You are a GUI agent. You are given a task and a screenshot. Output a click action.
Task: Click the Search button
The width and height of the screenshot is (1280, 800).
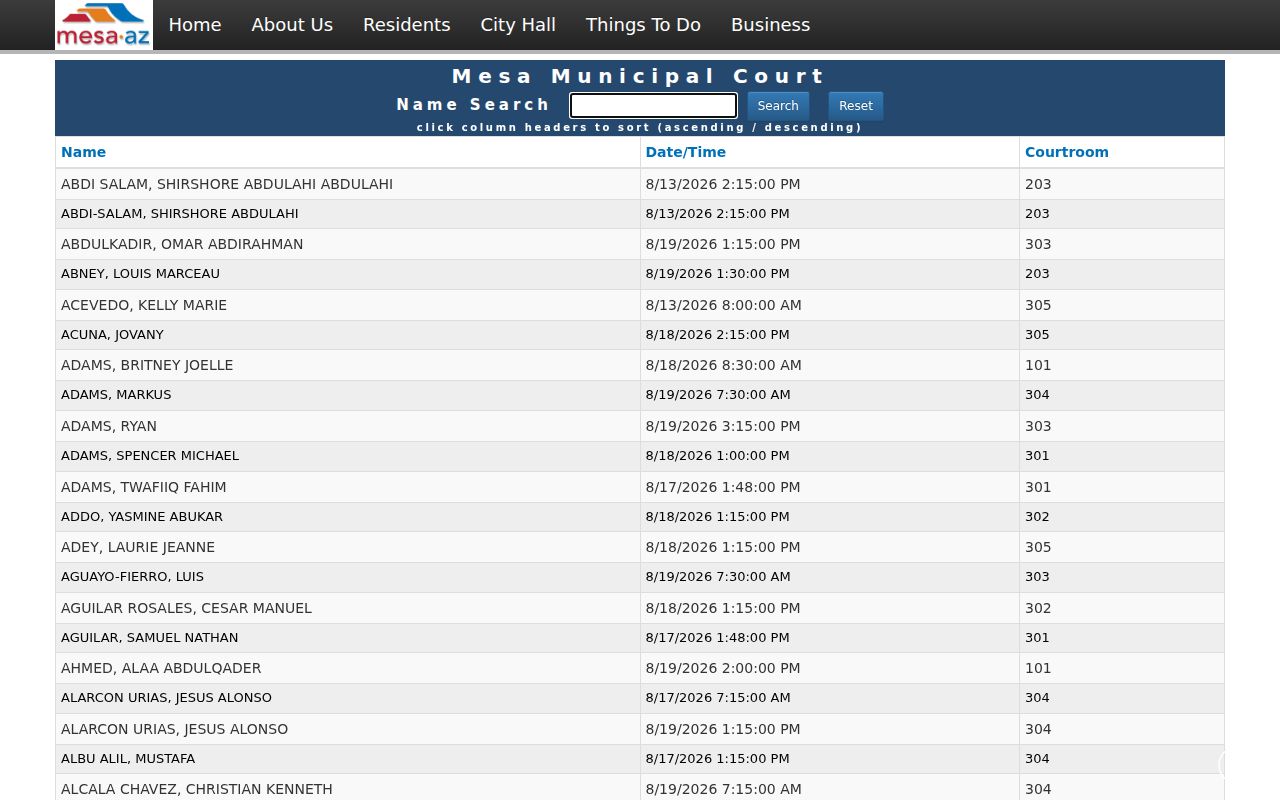click(778, 106)
